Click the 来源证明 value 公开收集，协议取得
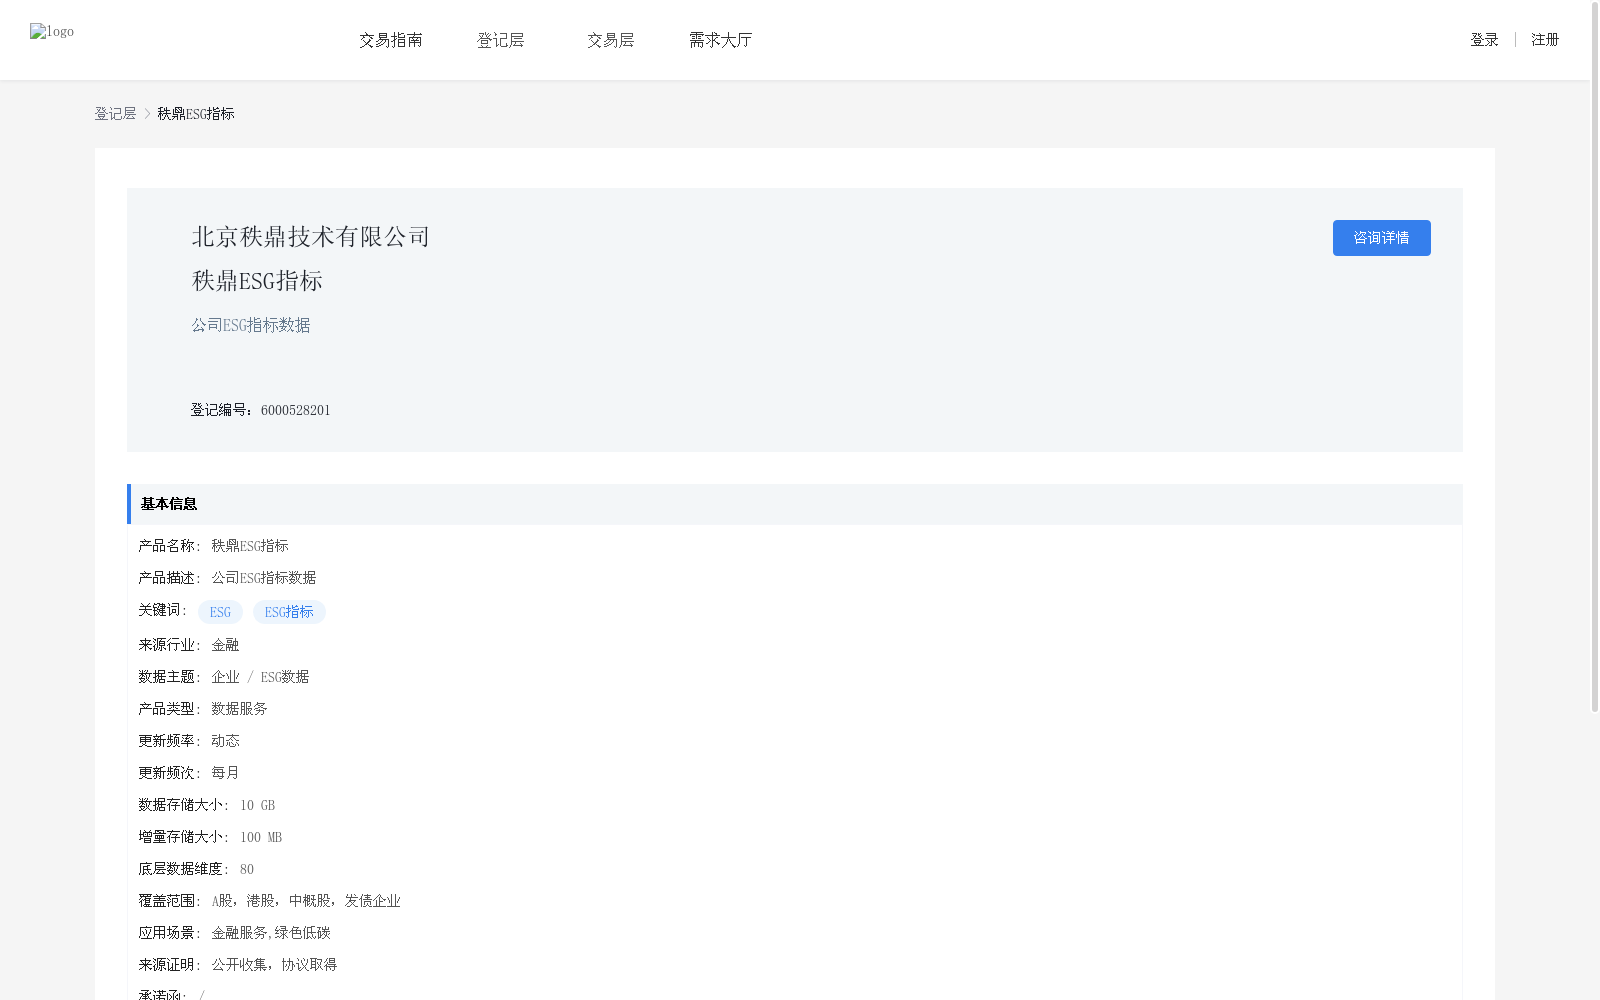This screenshot has height=1000, width=1600. pos(274,965)
